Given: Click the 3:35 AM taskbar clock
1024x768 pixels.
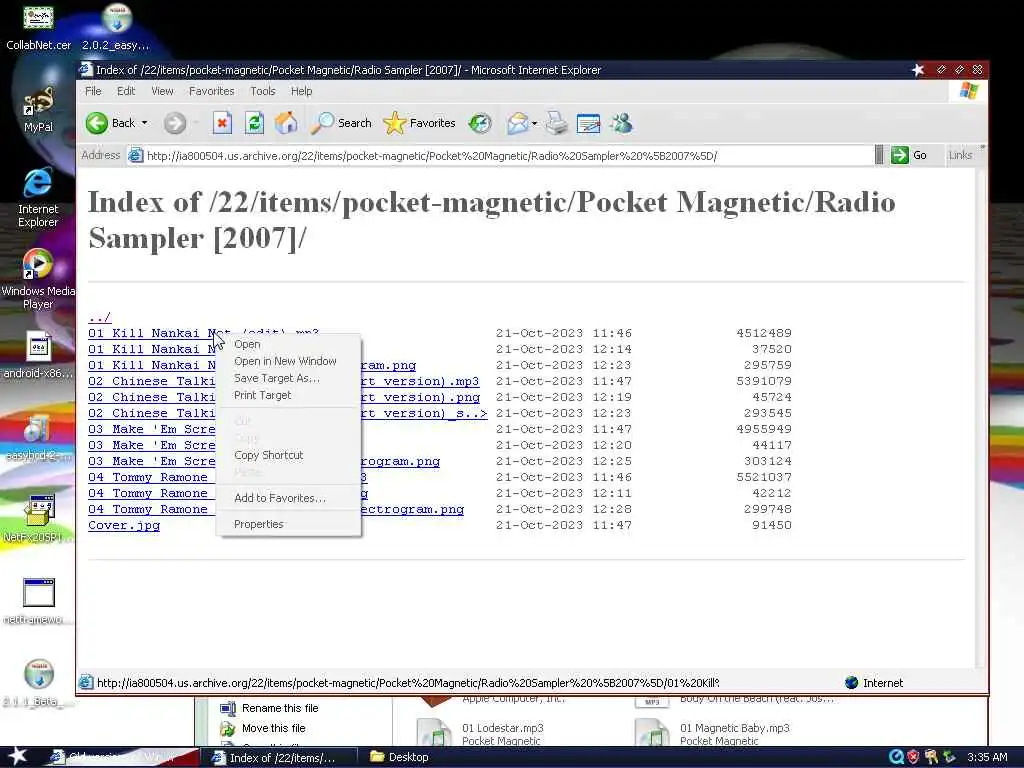Looking at the screenshot, I should coord(987,757).
